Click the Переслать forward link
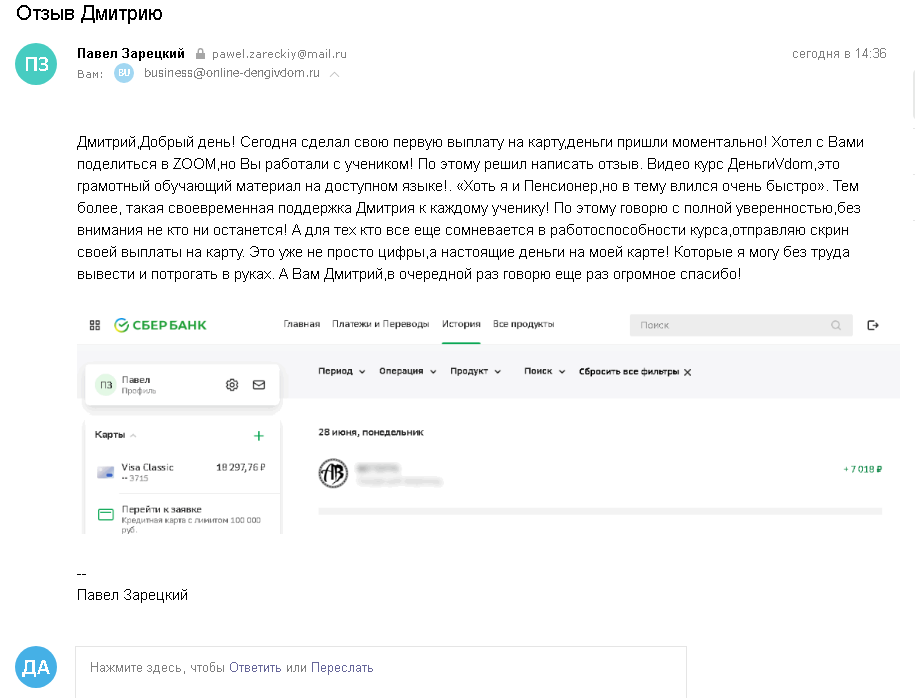Screen dimensions: 915x698 point(342,668)
